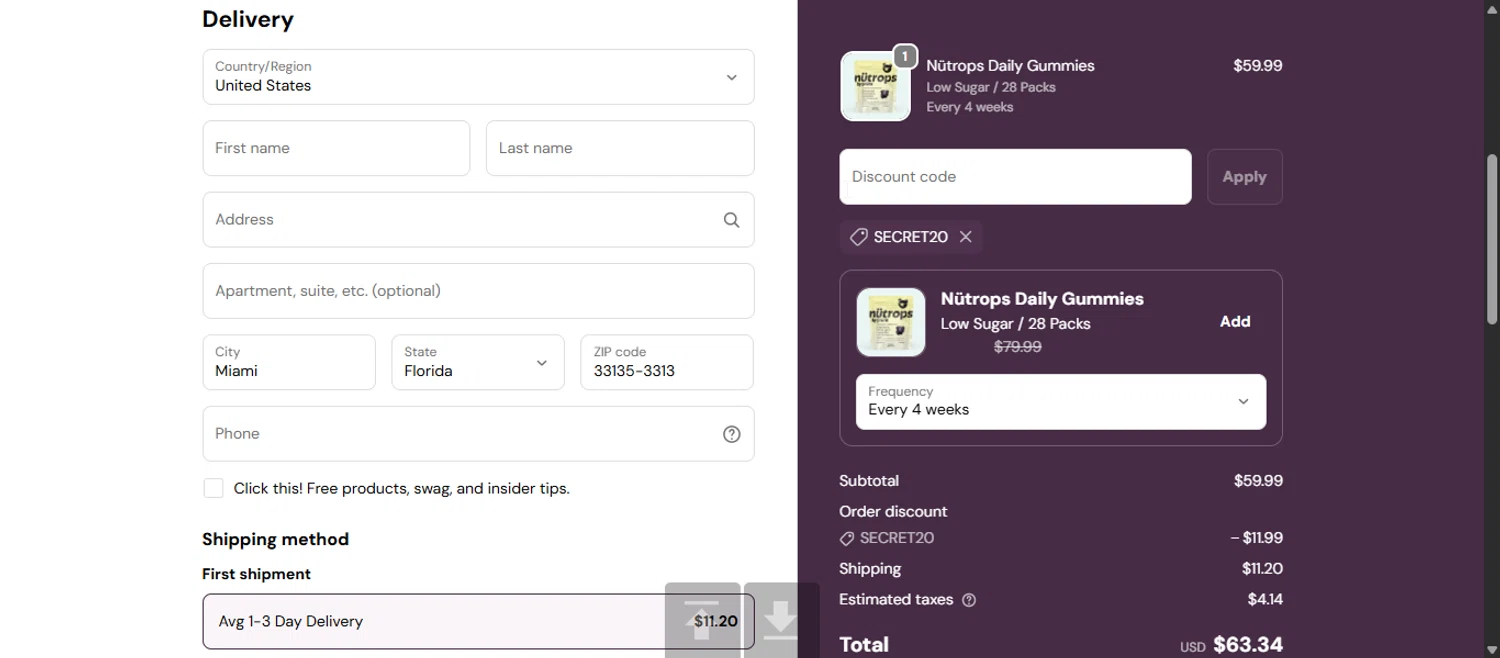Click the upload arrow overlay icon

(x=702, y=620)
